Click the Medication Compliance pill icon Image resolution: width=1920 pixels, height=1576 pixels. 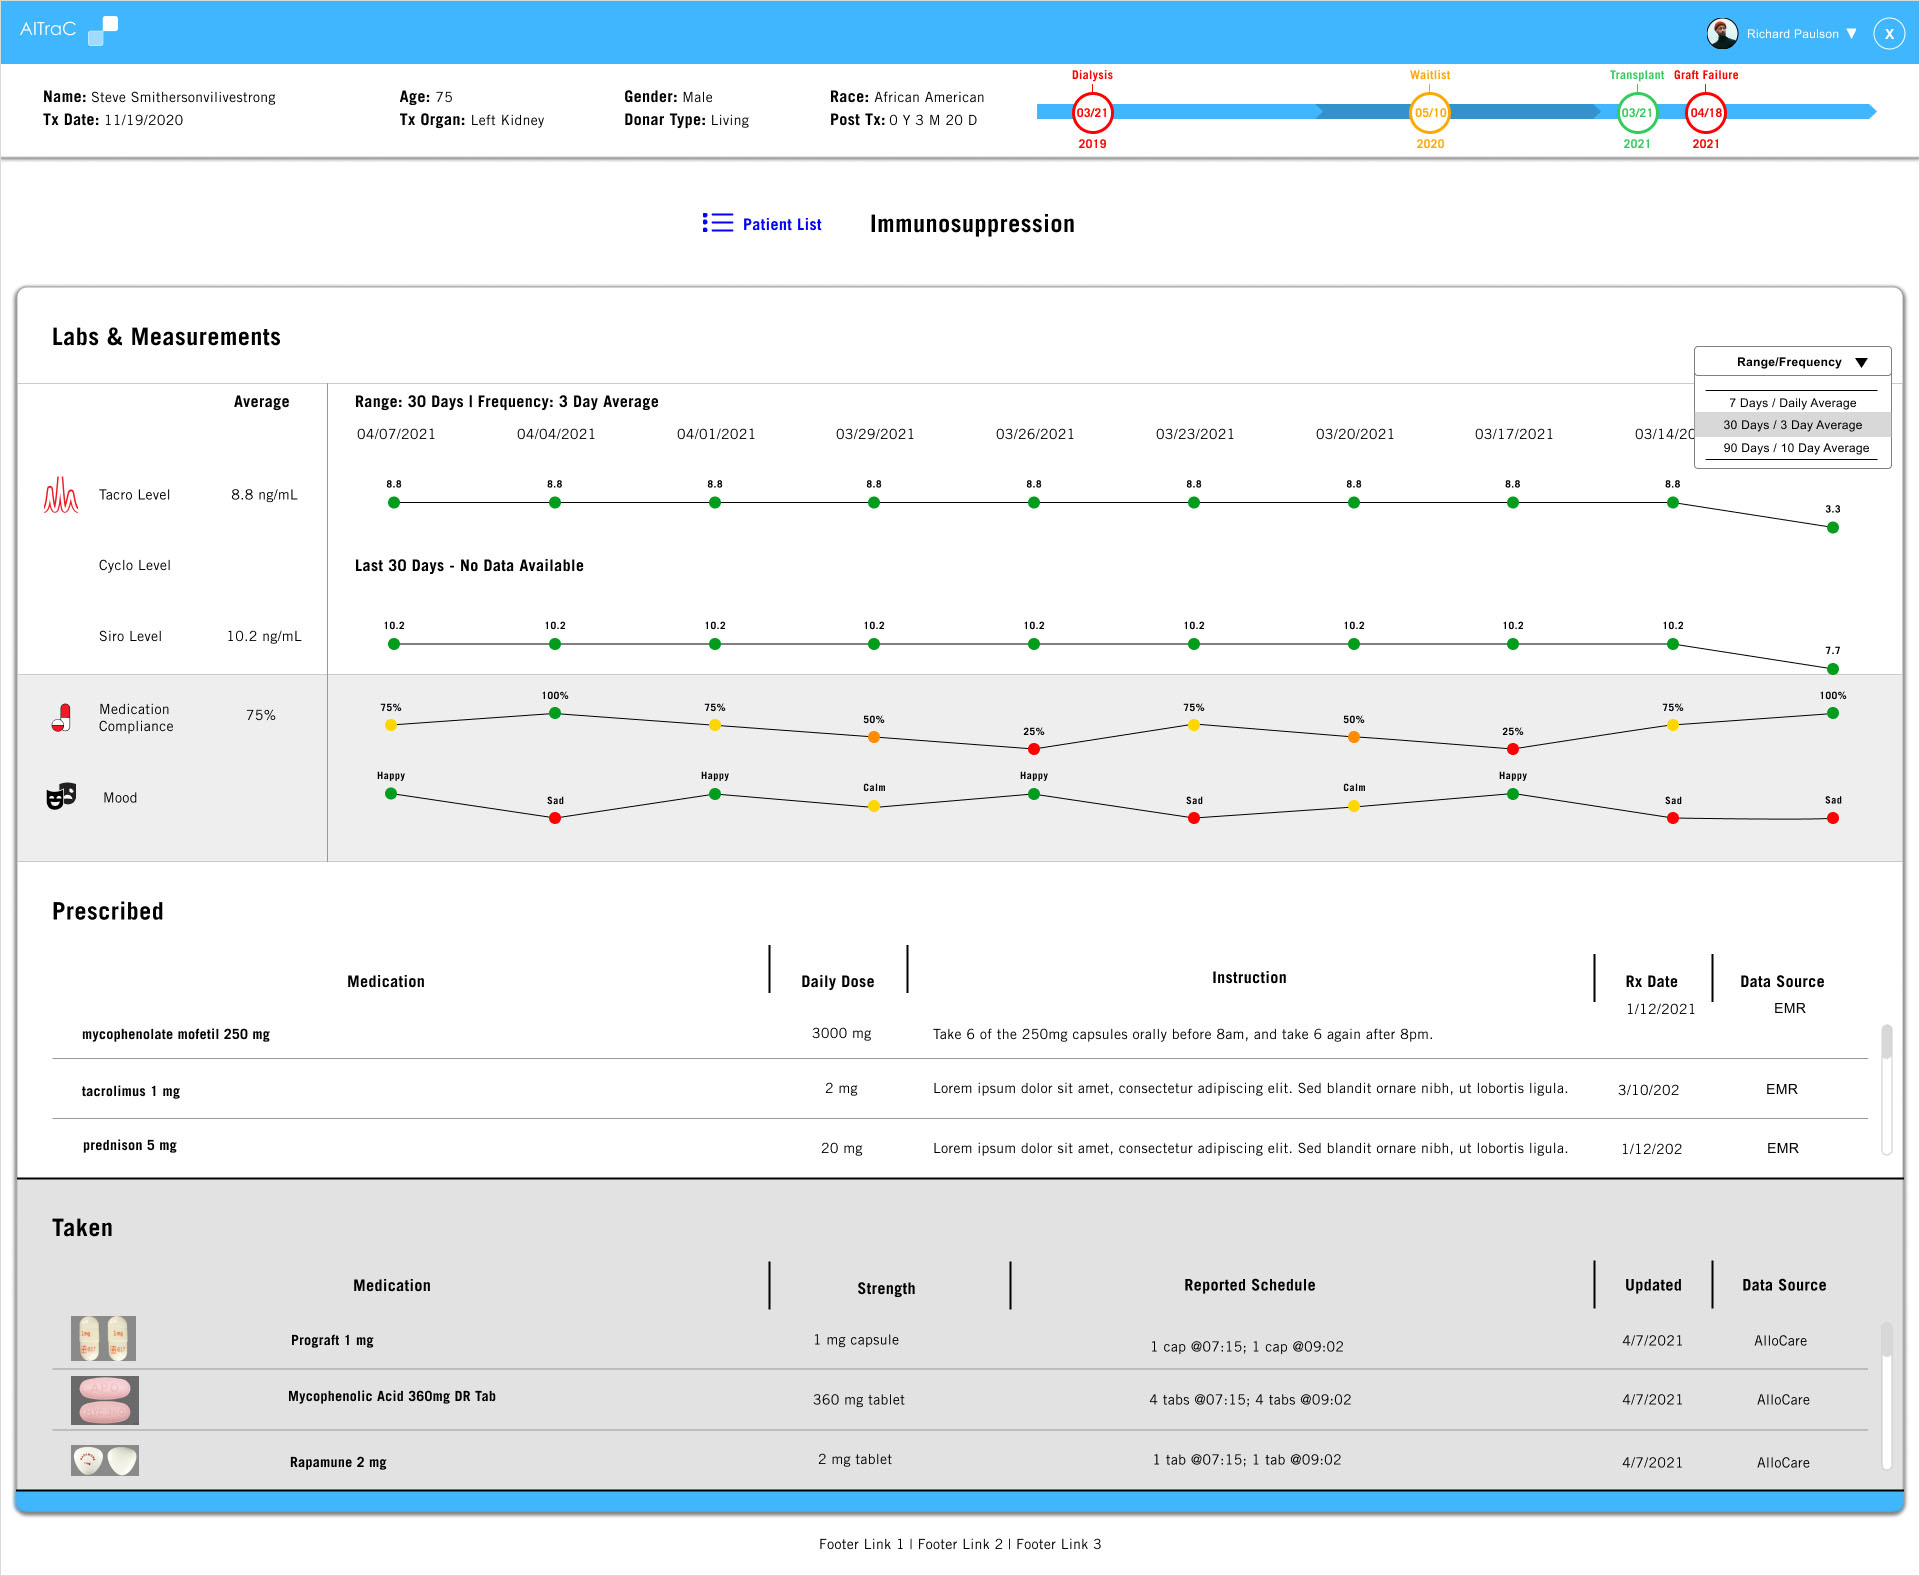point(62,717)
